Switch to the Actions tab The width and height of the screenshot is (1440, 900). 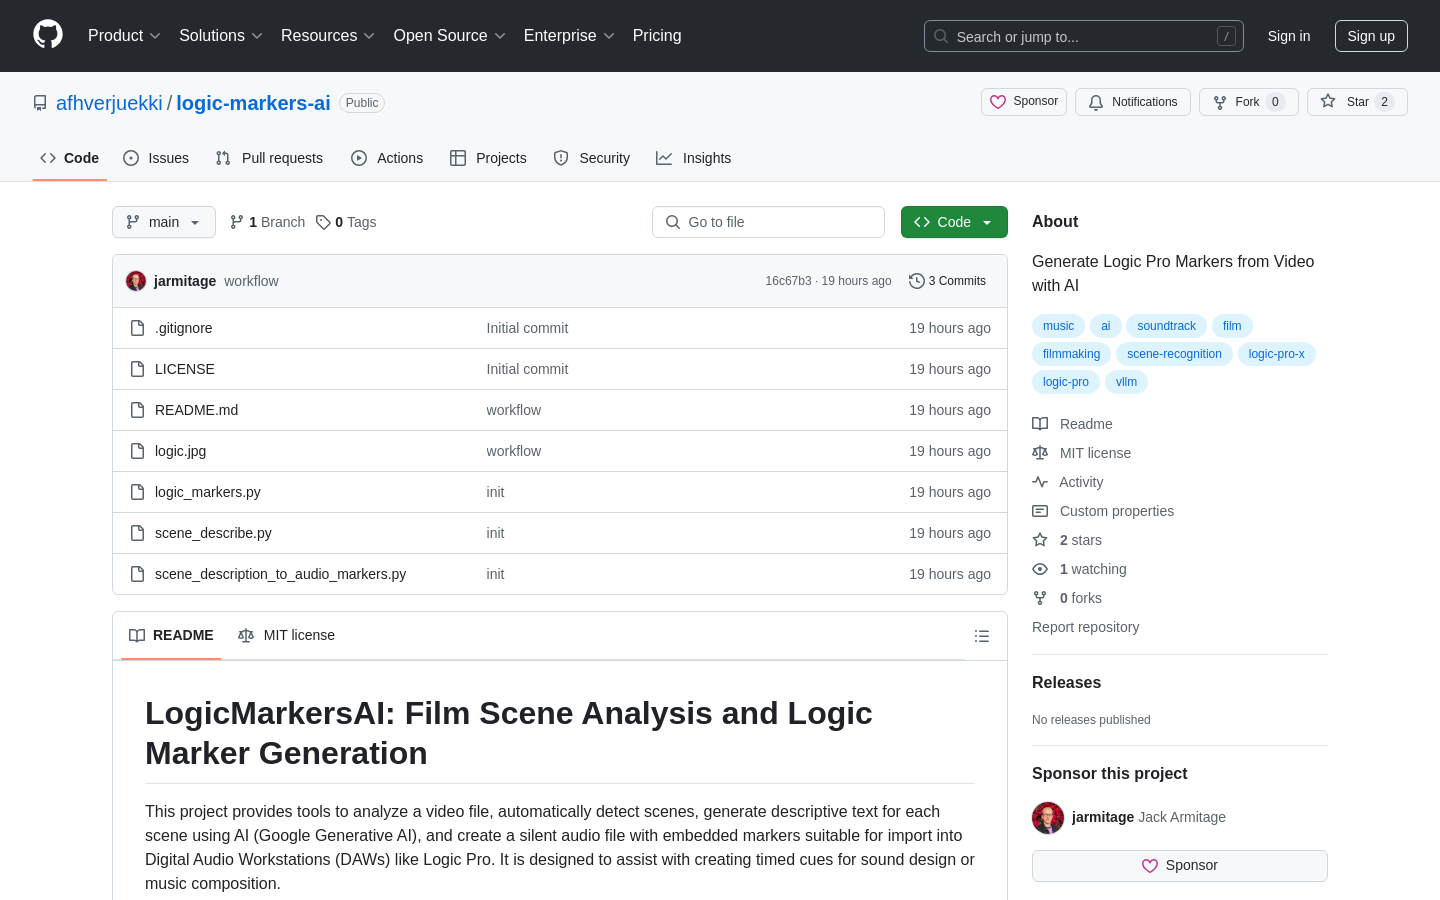(387, 158)
